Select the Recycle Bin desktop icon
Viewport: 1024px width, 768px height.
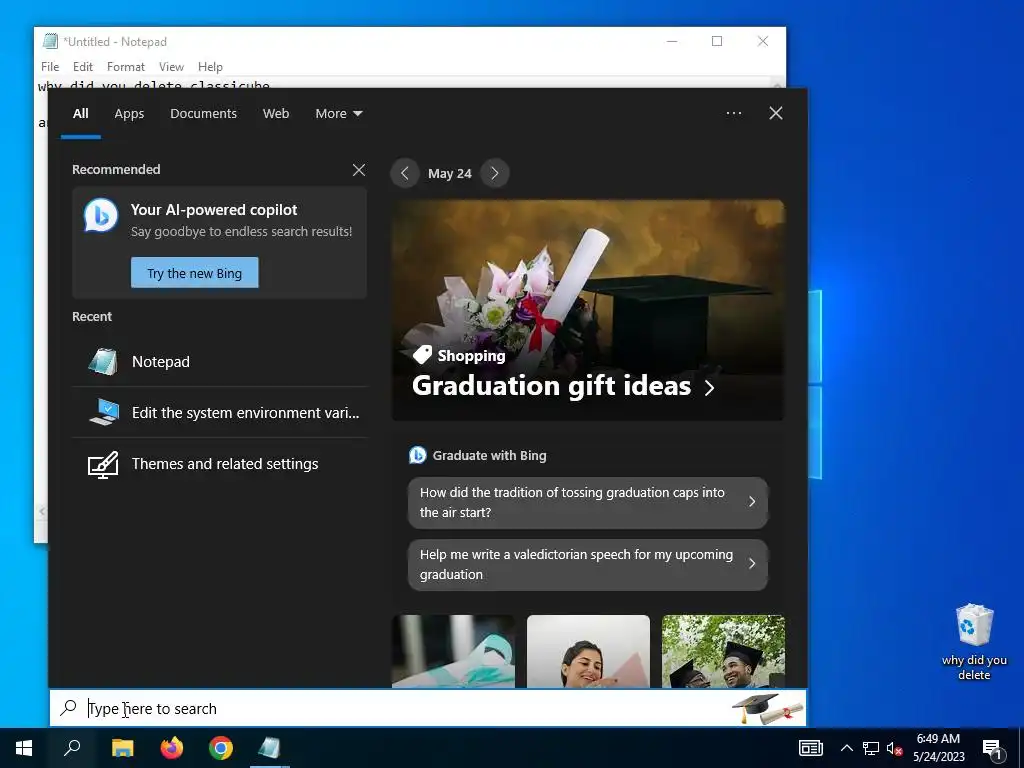pos(974,642)
